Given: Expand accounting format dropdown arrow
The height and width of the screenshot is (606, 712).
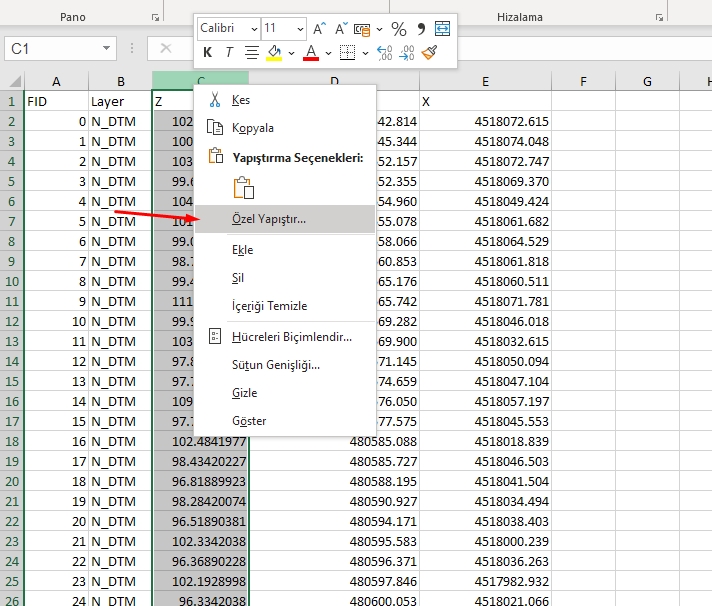Looking at the screenshot, I should click(x=379, y=29).
